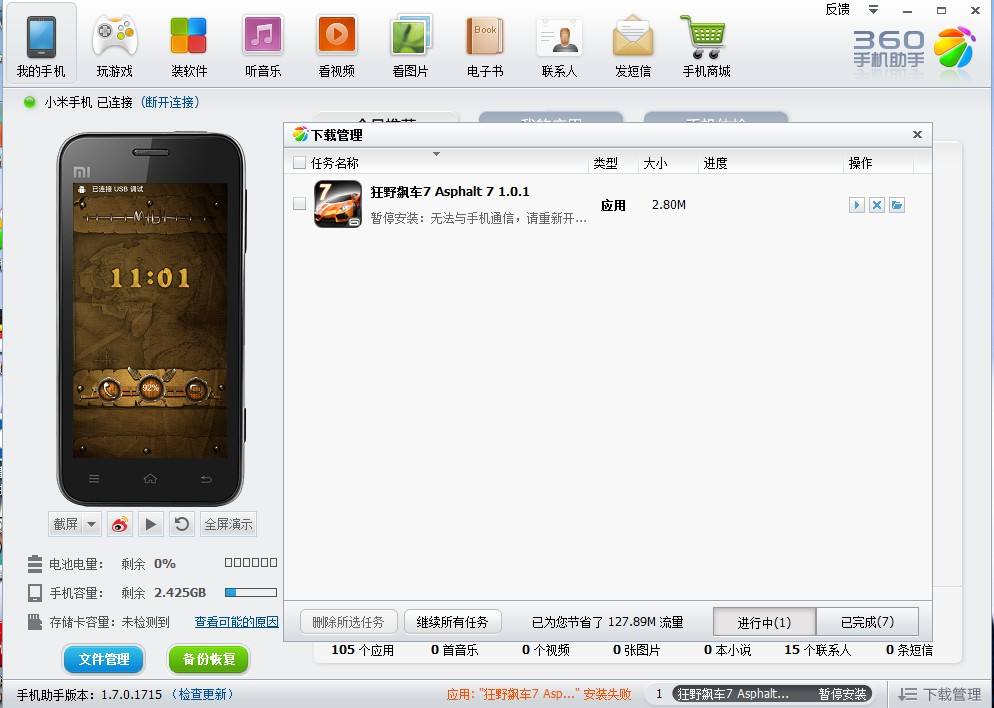This screenshot has height=708, width=994.
Task: Open 装软件 software installer icon
Action: pos(188,45)
